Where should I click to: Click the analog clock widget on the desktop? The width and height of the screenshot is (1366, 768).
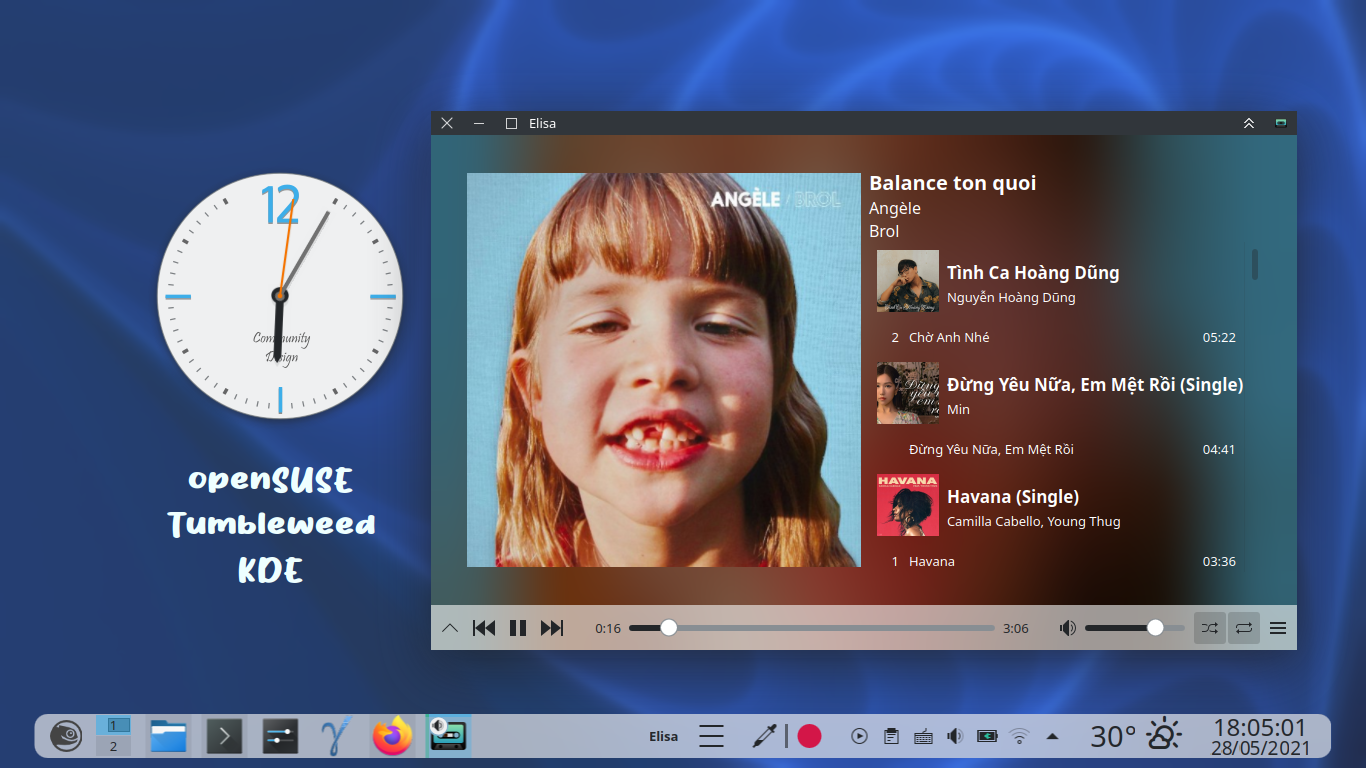(x=280, y=296)
